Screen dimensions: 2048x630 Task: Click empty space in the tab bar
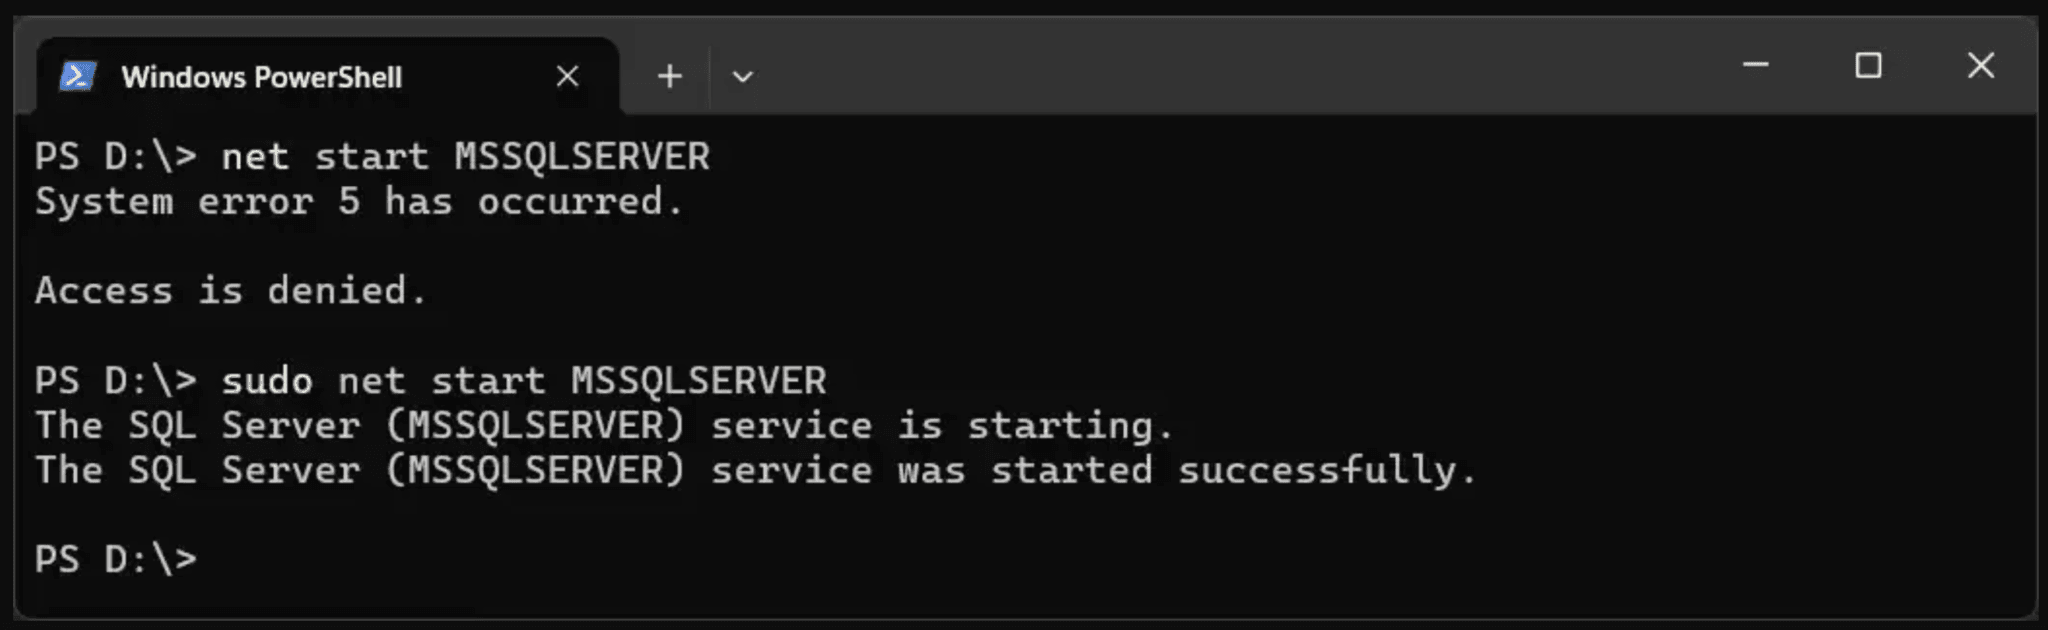pos(1200,76)
